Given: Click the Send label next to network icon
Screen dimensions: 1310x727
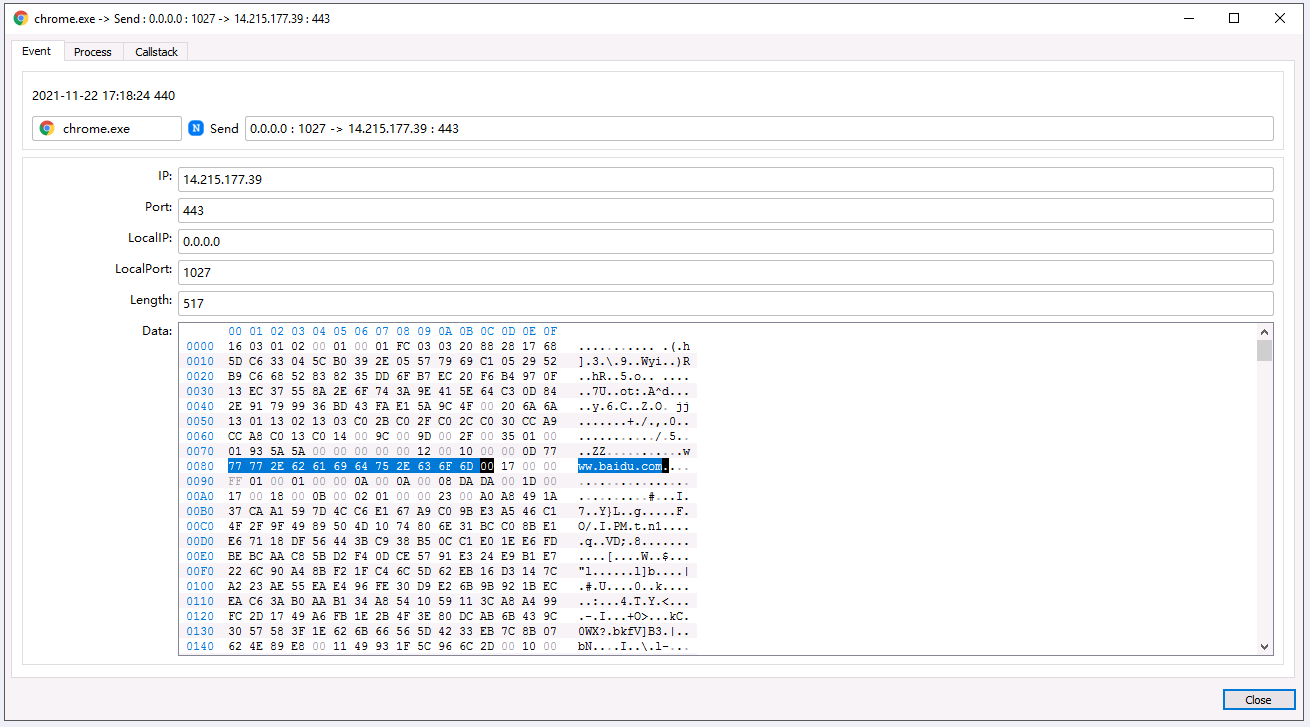Looking at the screenshot, I should click(x=224, y=128).
